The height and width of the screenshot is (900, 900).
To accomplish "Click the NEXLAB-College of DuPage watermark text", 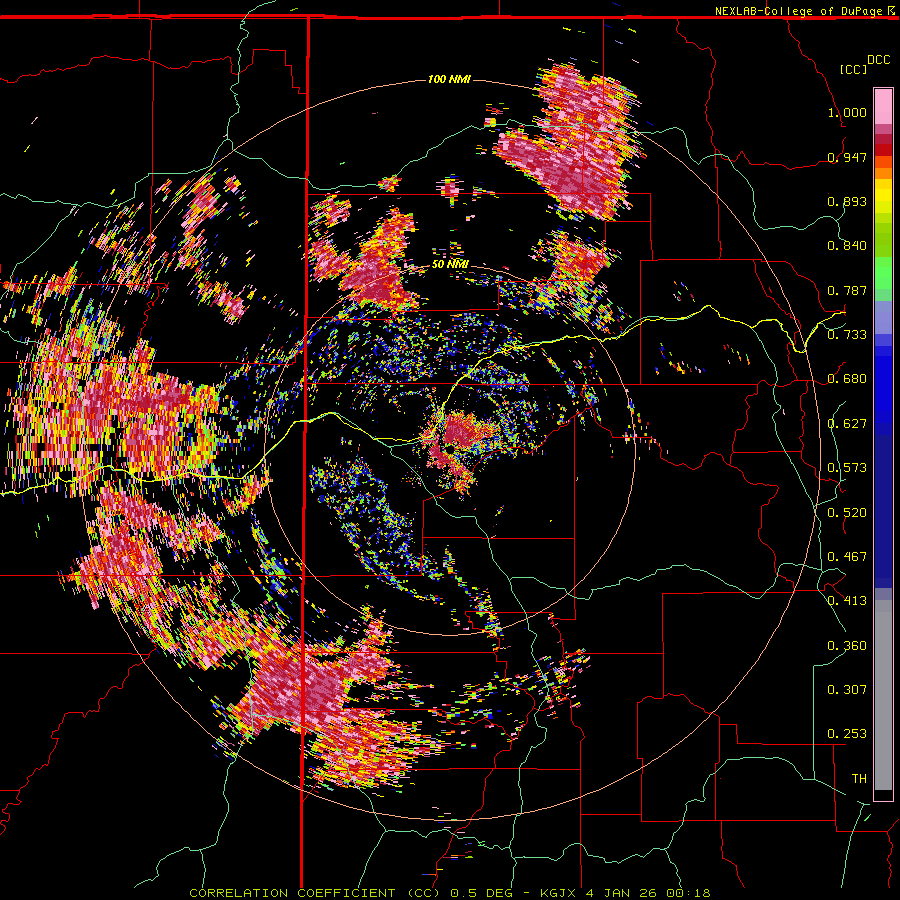I will click(x=798, y=11).
